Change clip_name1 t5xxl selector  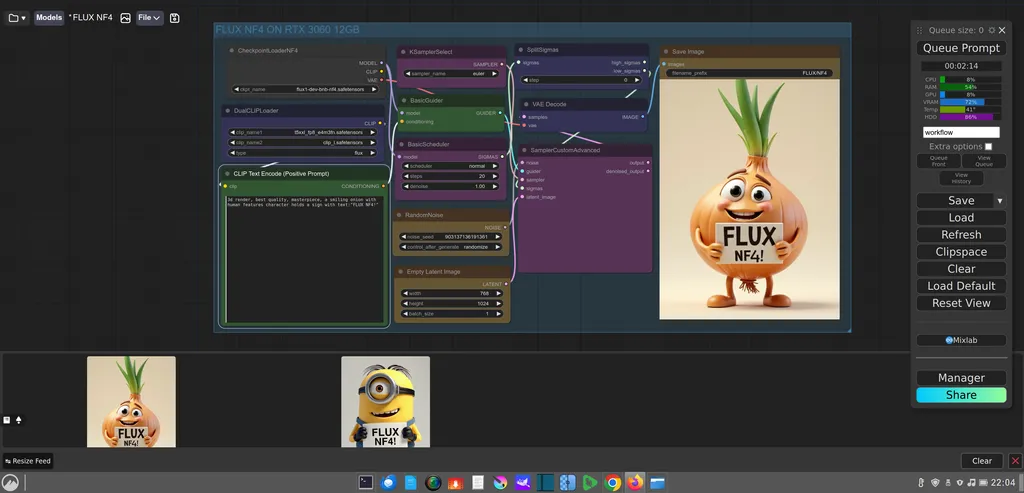[303, 132]
